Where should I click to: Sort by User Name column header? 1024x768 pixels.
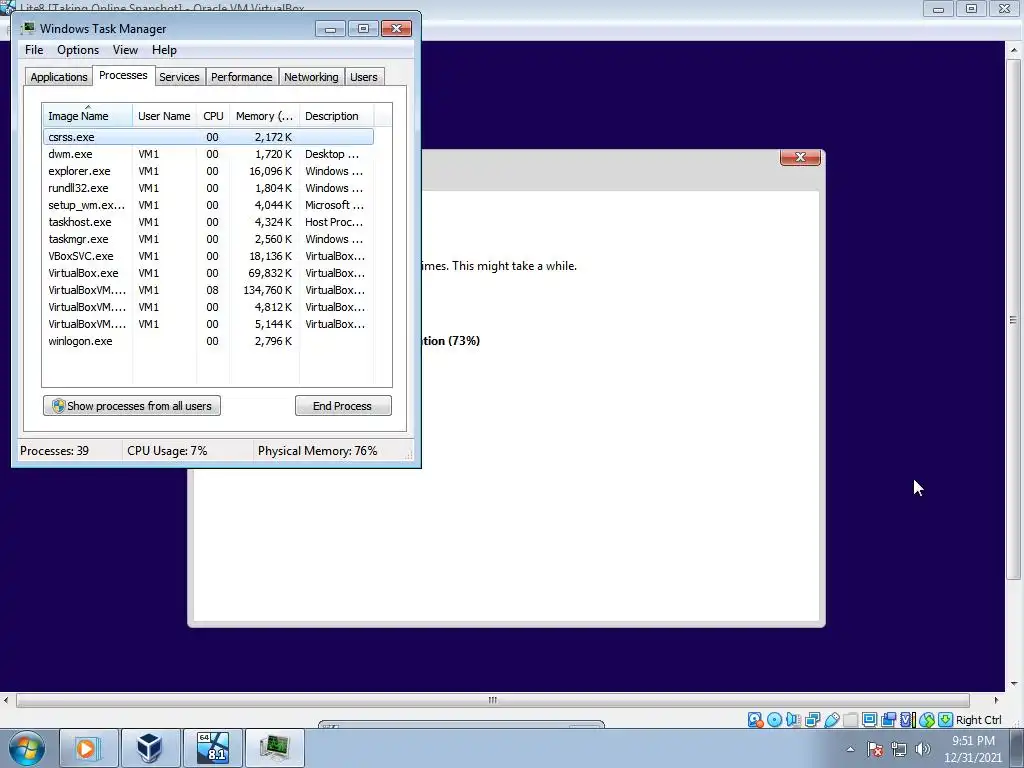pyautogui.click(x=164, y=116)
